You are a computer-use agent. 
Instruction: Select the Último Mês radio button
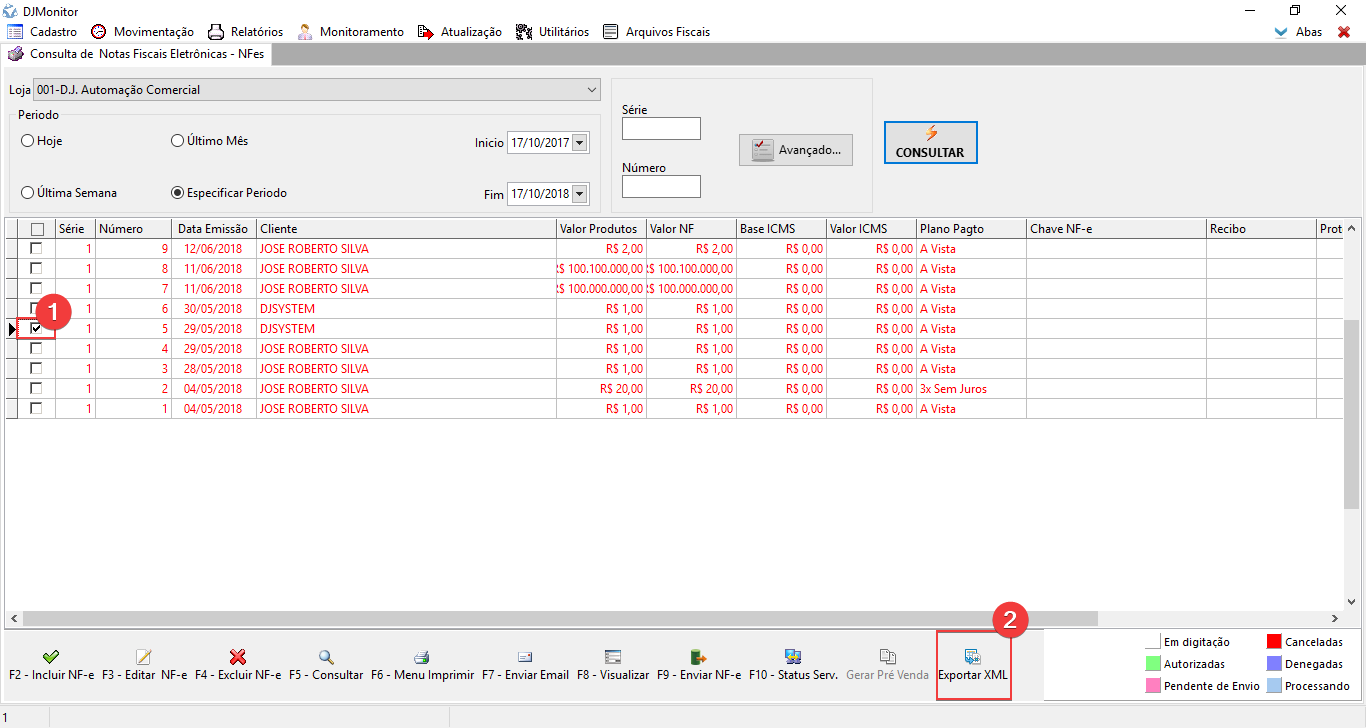pyautogui.click(x=178, y=141)
